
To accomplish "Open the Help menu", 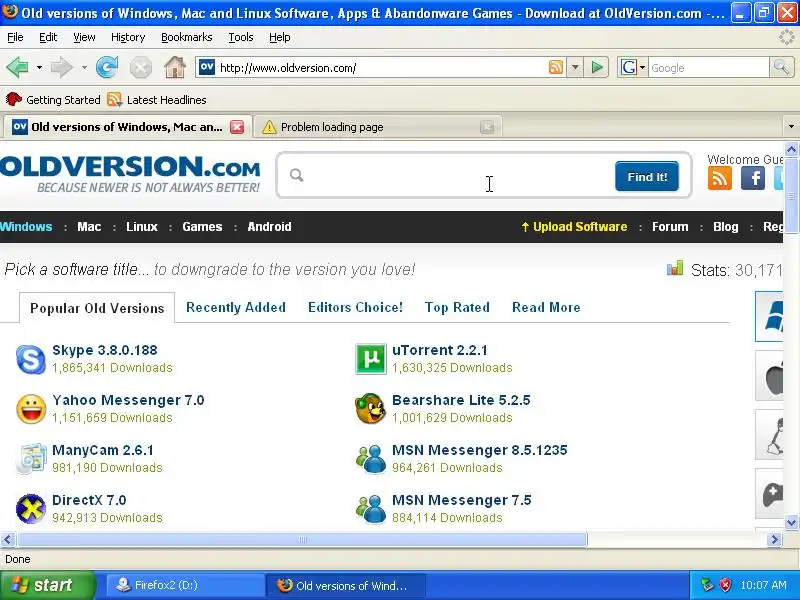I will tap(280, 37).
